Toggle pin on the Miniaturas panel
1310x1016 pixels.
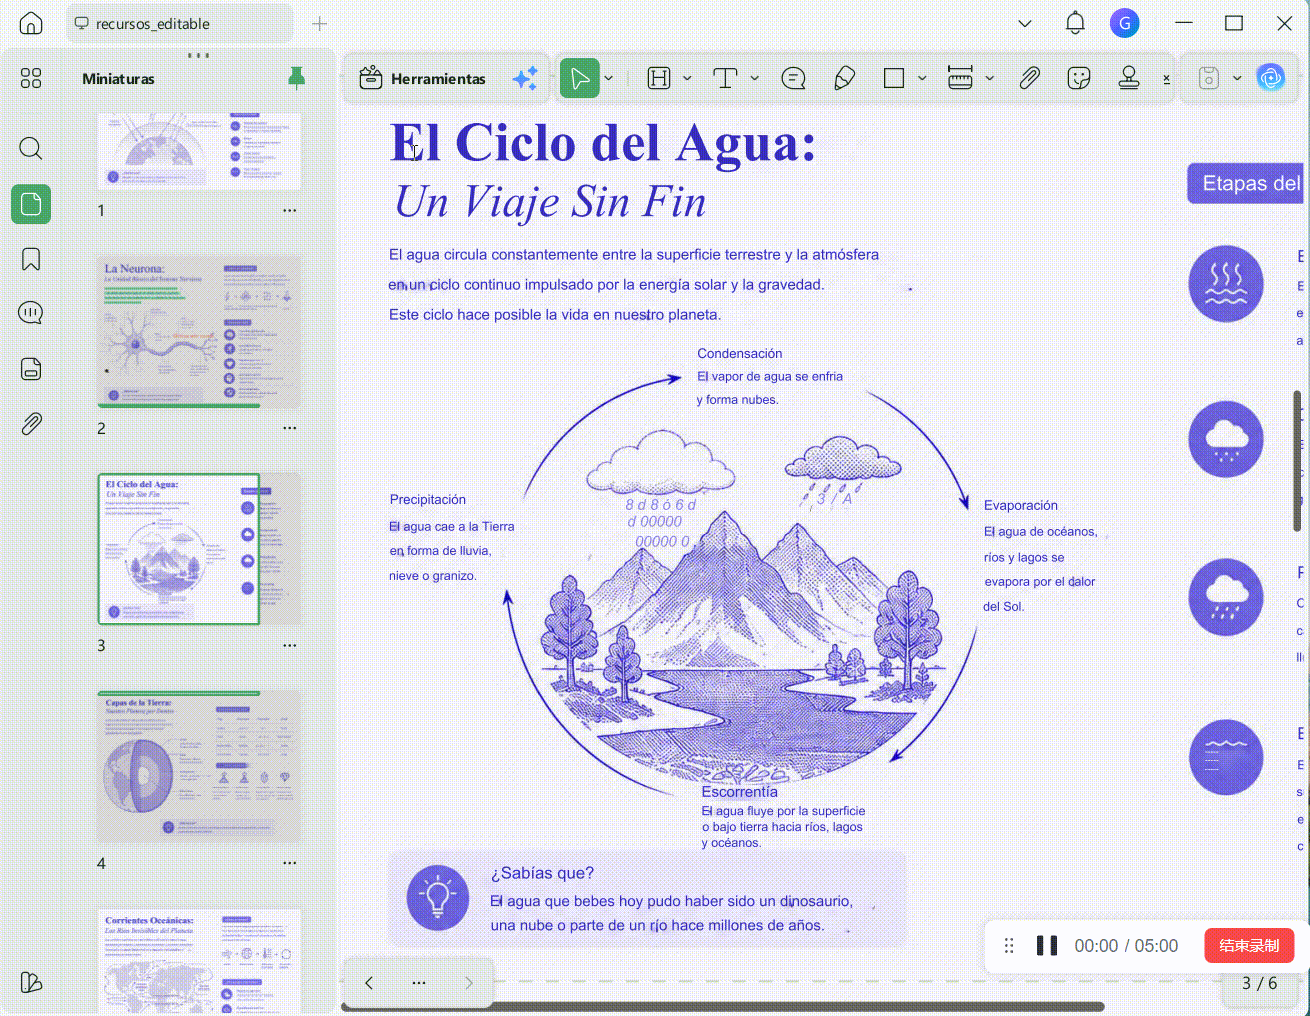pyautogui.click(x=296, y=78)
